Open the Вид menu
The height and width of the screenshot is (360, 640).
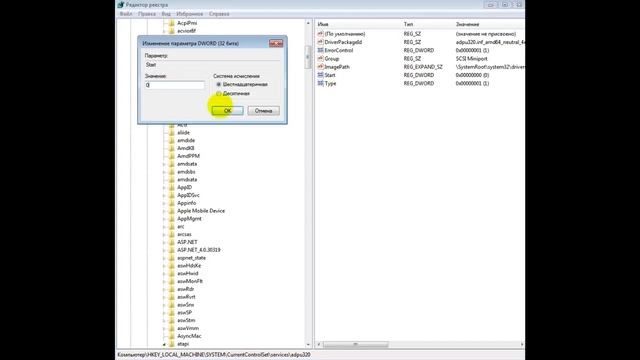pos(166,14)
